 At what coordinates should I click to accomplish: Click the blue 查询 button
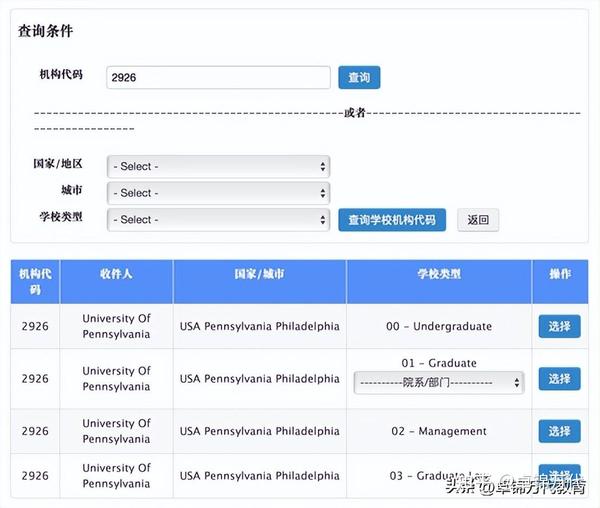click(359, 78)
